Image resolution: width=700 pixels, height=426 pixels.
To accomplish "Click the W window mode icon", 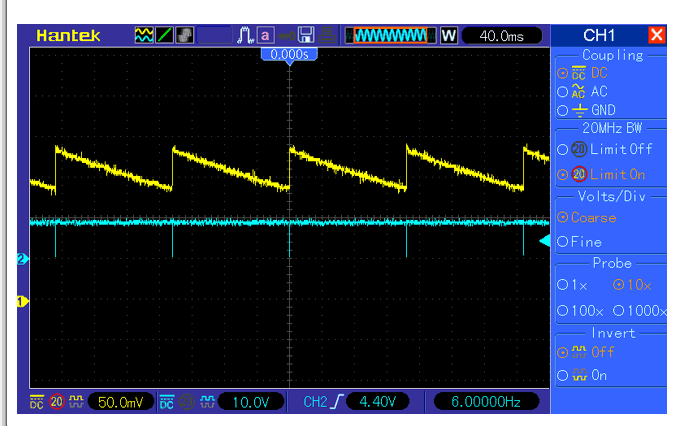I will point(449,36).
